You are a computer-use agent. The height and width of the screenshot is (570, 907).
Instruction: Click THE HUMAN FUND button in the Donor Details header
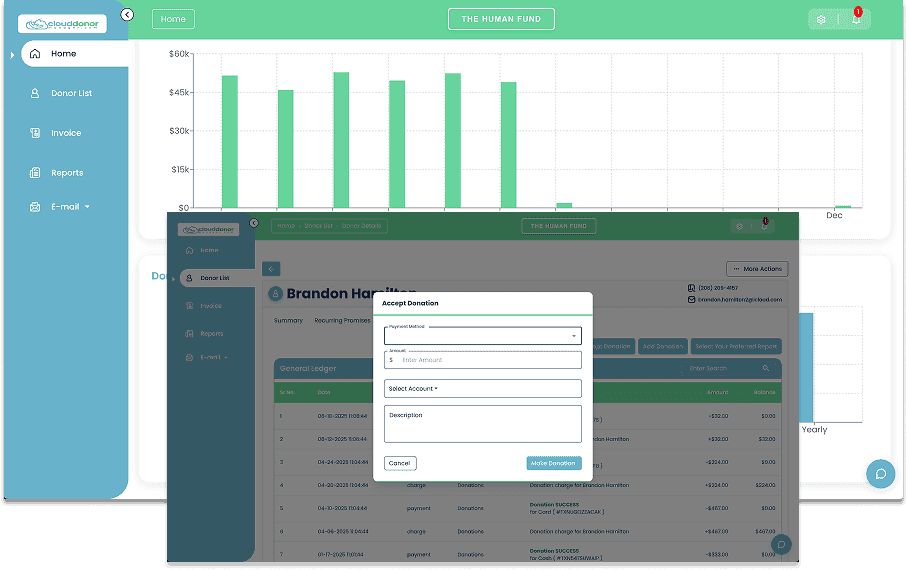coord(559,226)
